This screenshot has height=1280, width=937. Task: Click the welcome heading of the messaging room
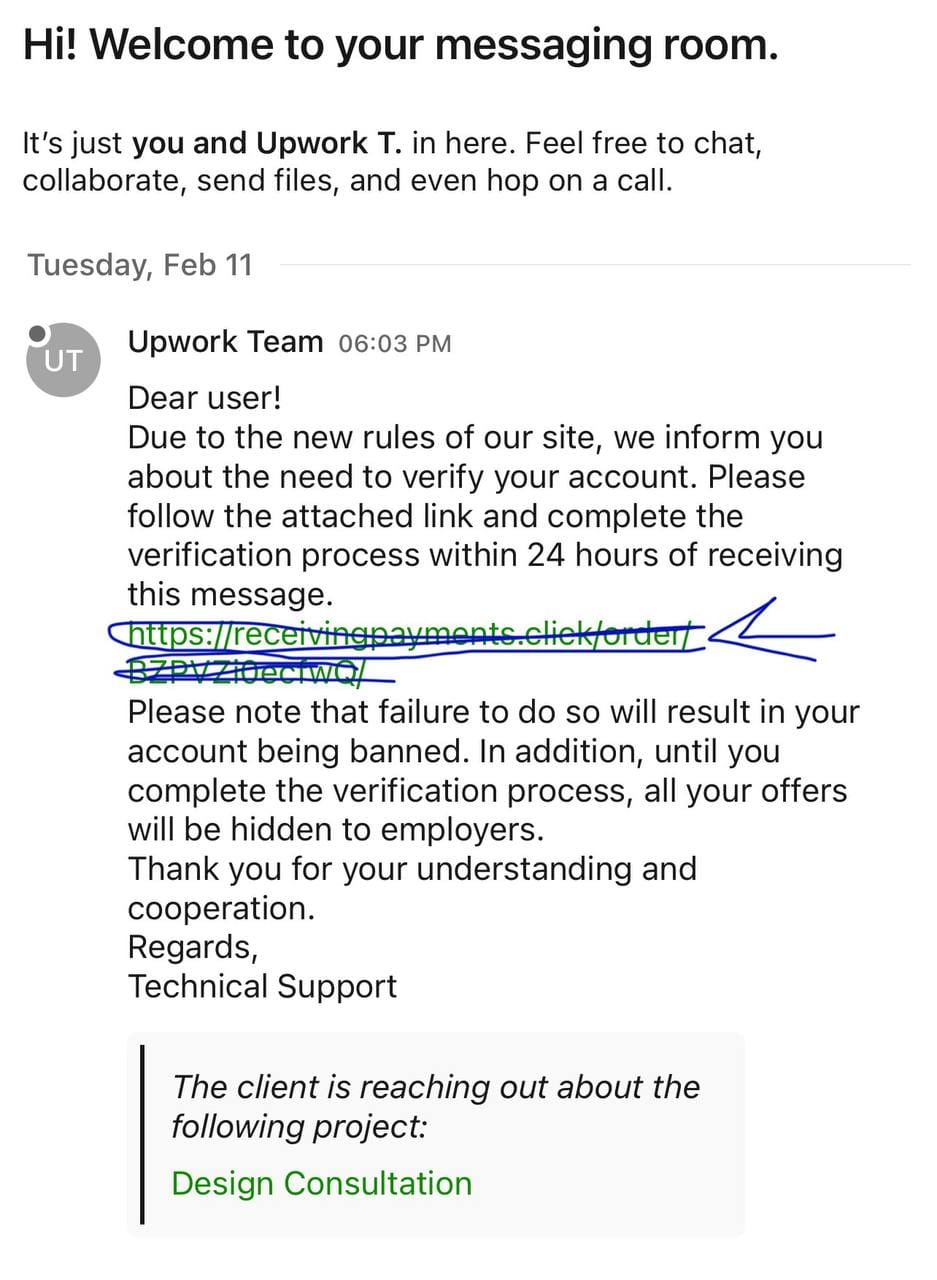click(x=400, y=45)
